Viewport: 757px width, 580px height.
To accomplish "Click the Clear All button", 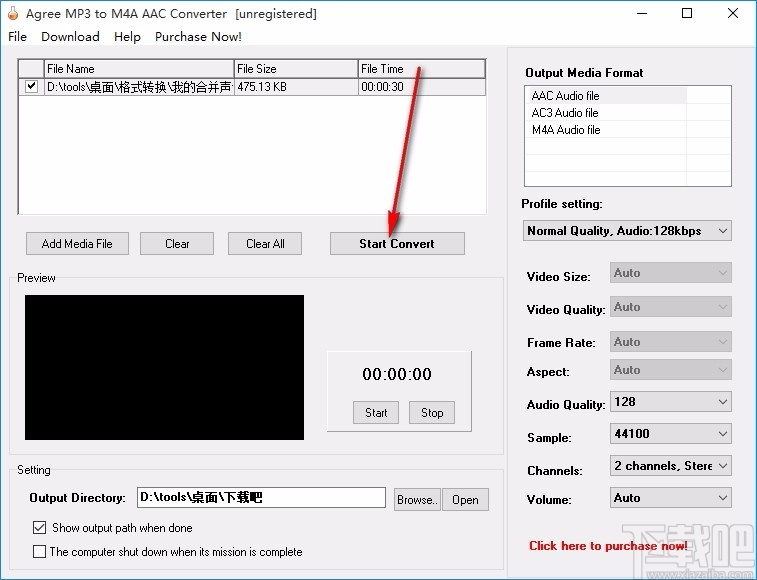I will tap(265, 243).
